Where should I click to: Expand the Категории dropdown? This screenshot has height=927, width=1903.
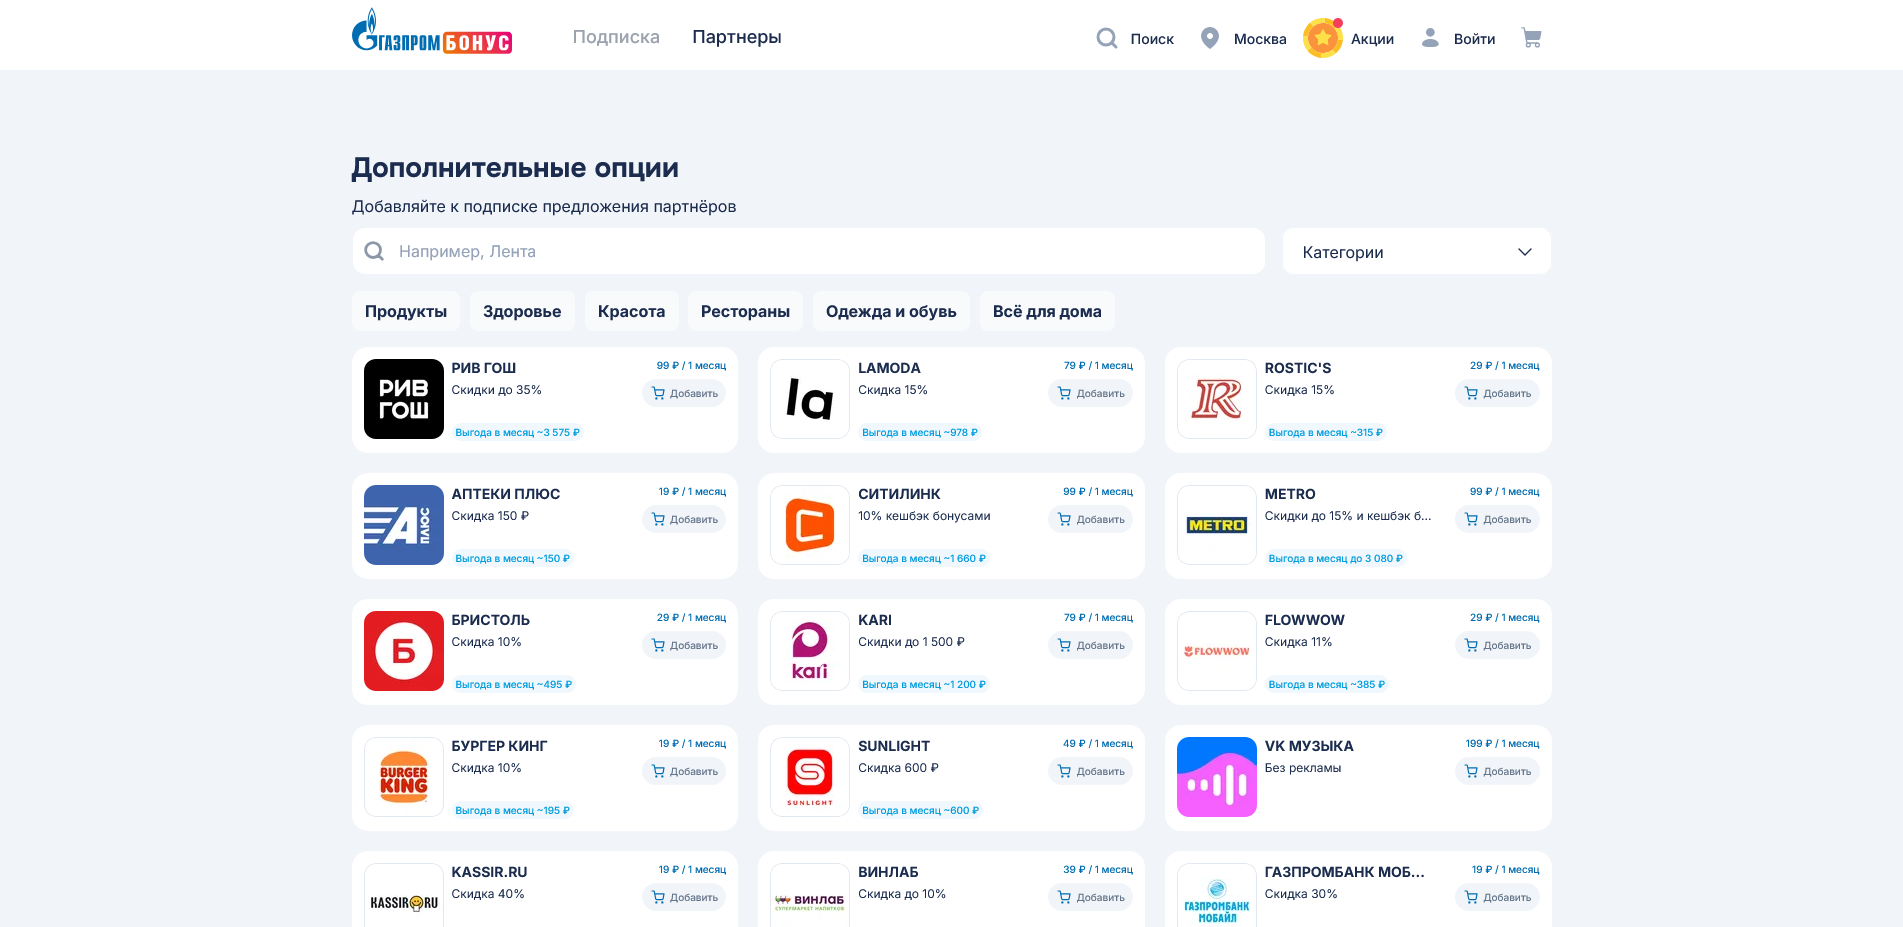[1416, 251]
